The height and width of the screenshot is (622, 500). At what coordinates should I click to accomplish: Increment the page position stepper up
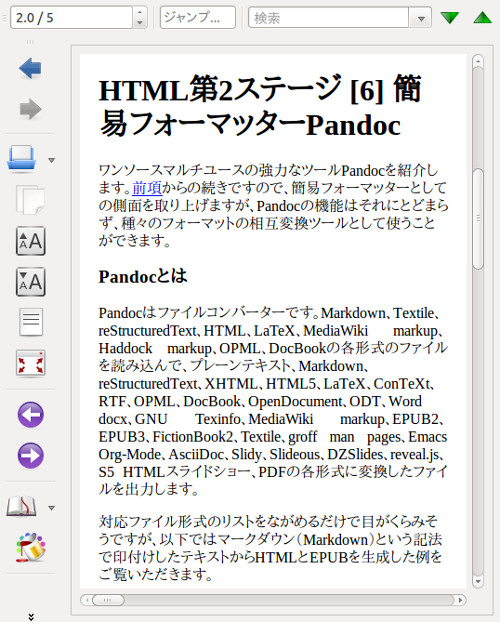tap(139, 13)
